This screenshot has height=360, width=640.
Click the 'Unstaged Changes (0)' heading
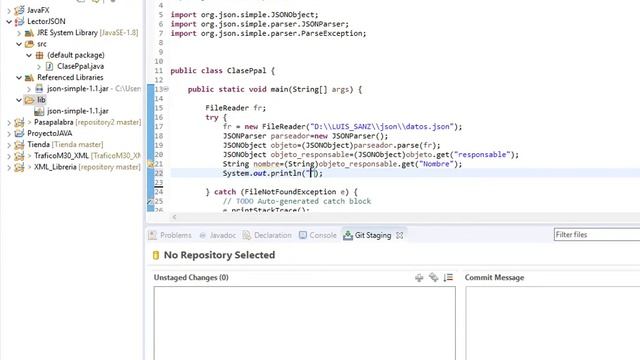coord(191,278)
